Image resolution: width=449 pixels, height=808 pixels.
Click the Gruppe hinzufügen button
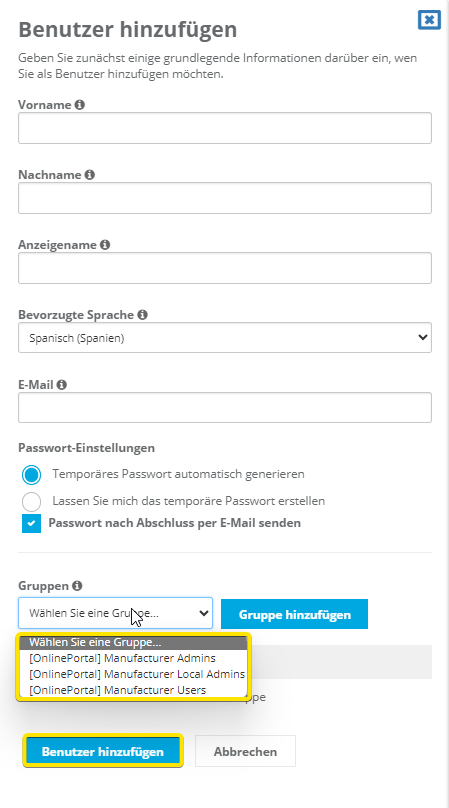click(x=294, y=614)
